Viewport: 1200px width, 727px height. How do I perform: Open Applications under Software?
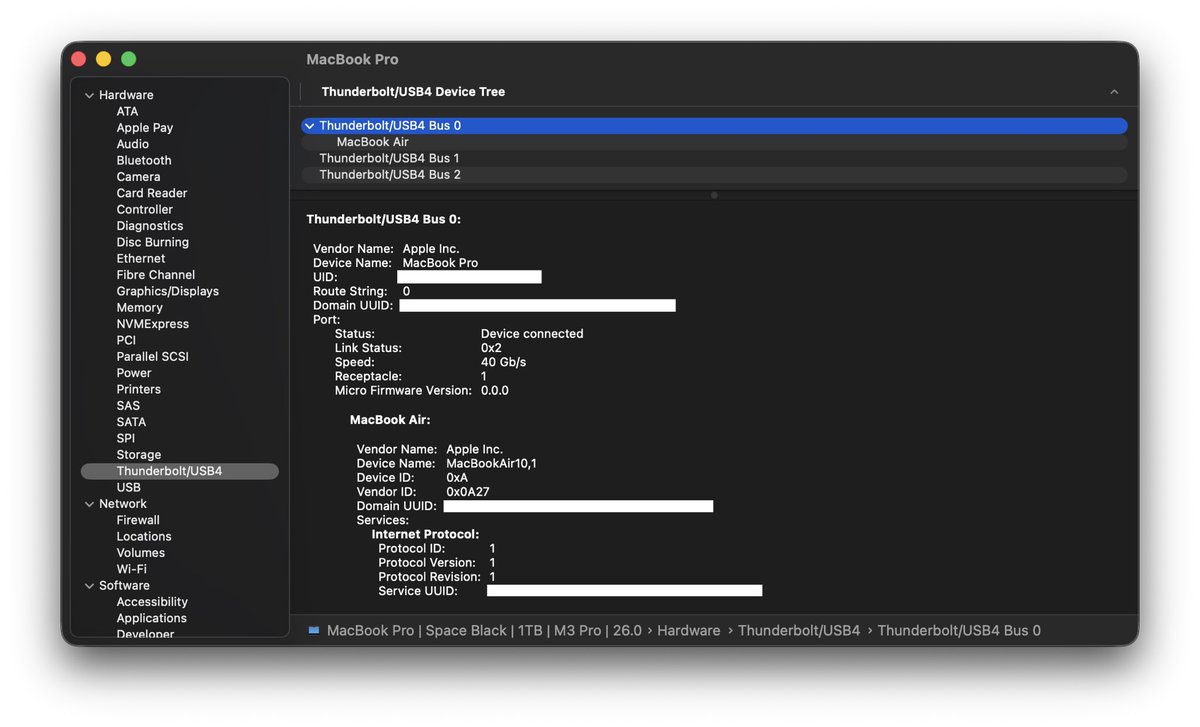coord(152,618)
